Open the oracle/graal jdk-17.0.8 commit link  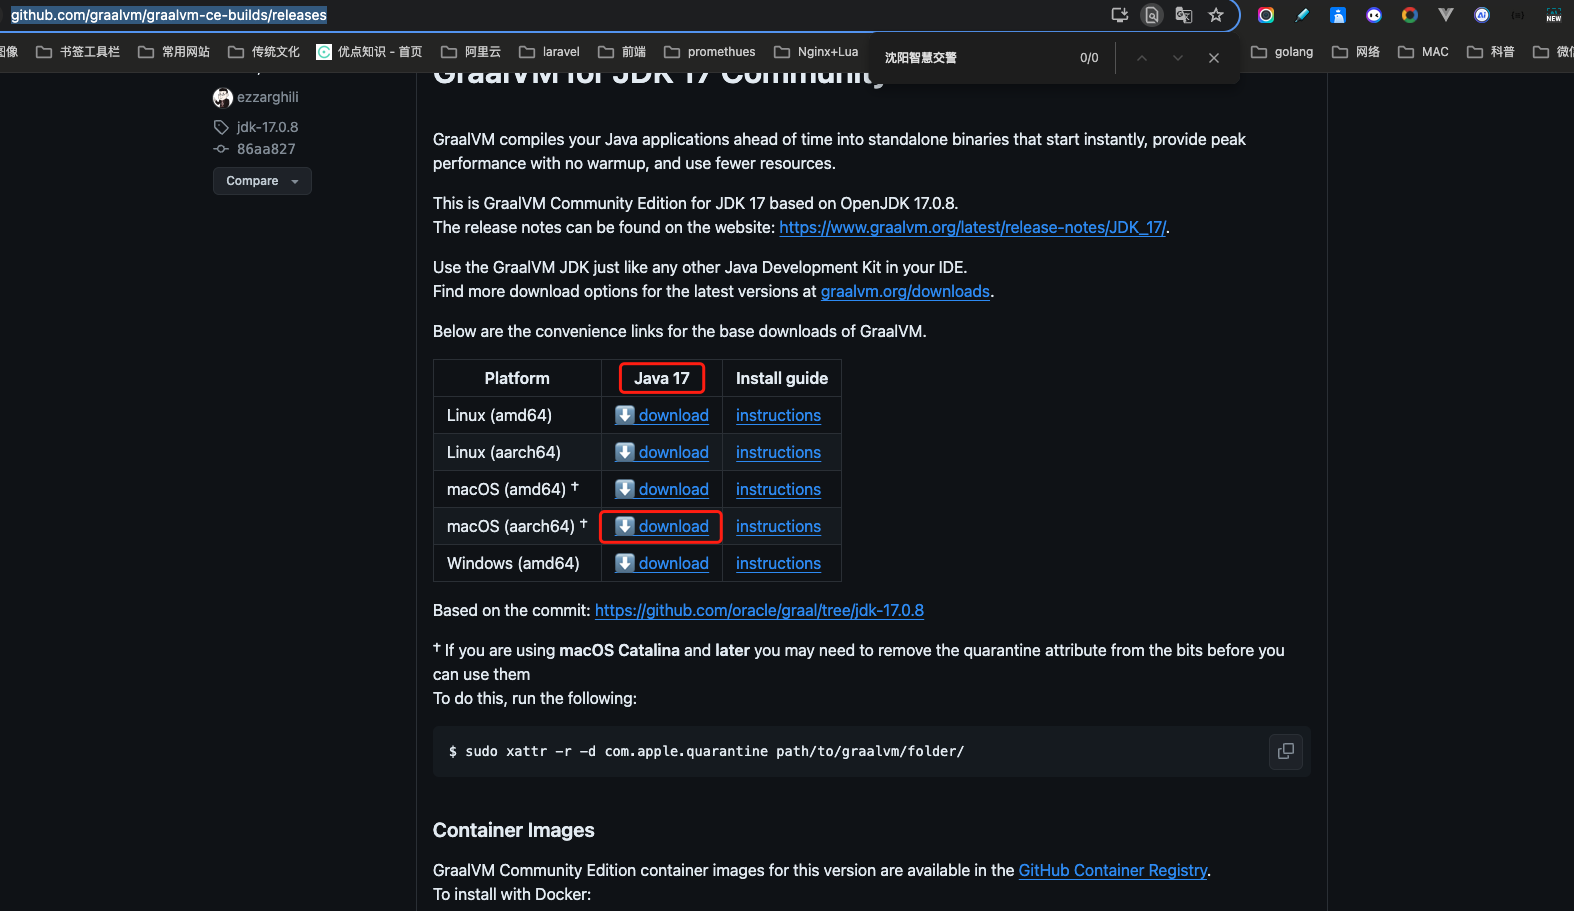759,610
